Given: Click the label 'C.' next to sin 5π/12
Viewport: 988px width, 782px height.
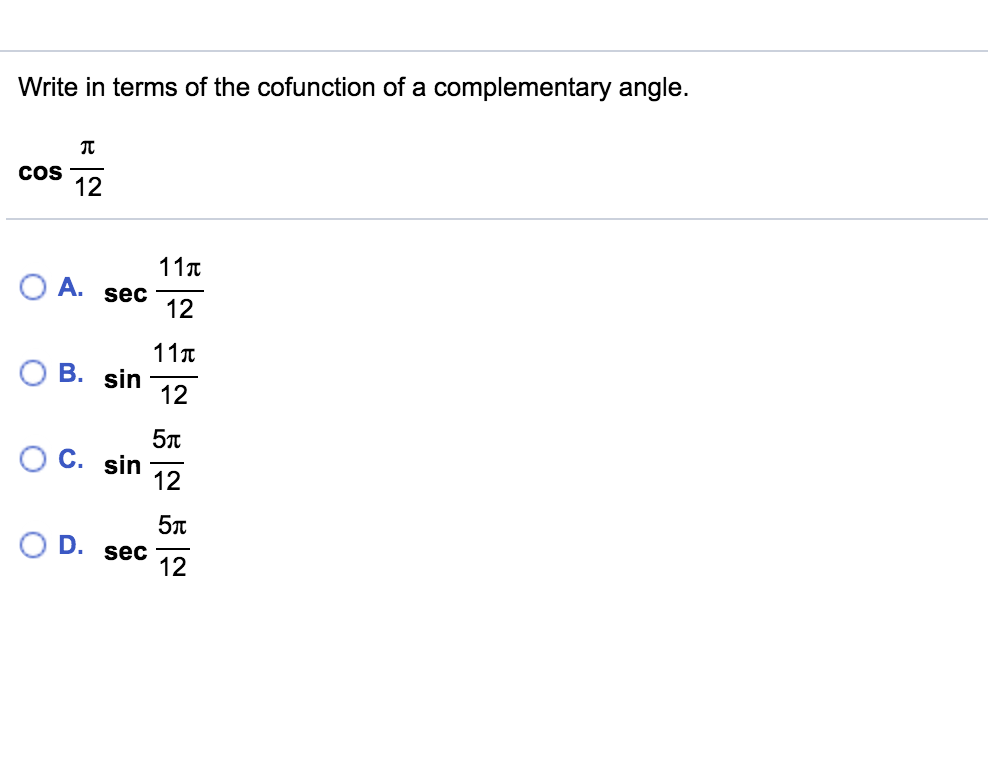Looking at the screenshot, I should pyautogui.click(x=69, y=459).
